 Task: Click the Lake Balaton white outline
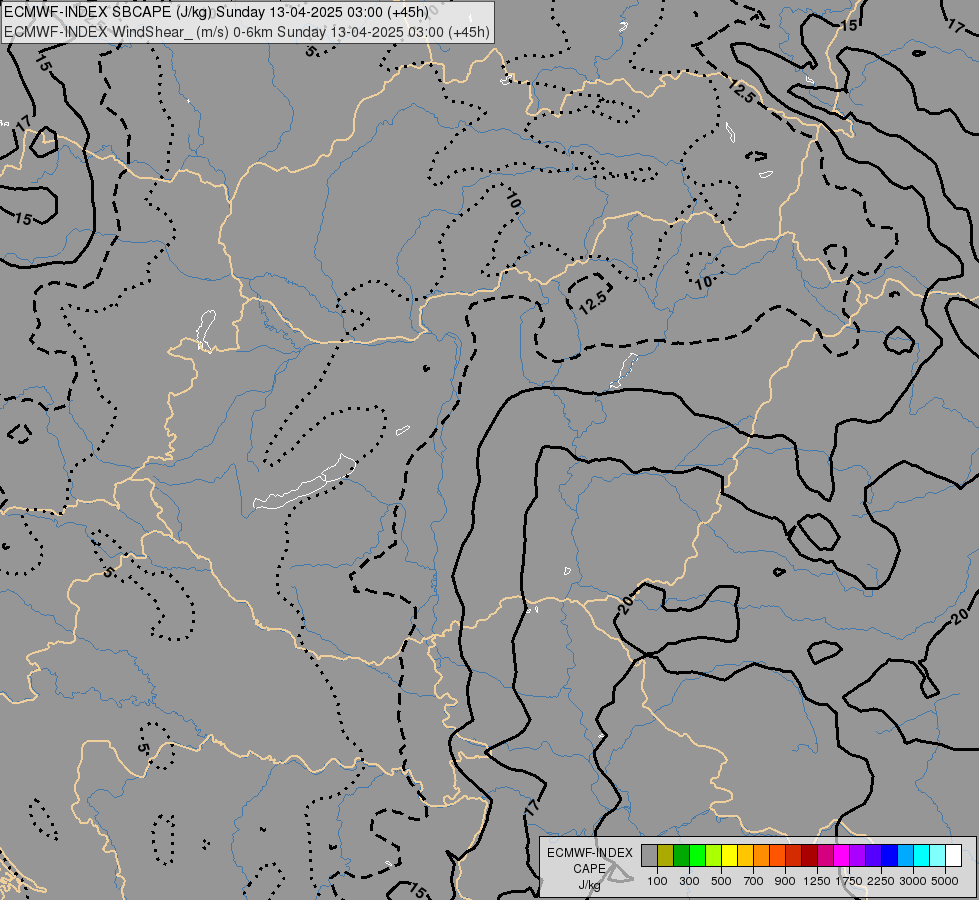(x=305, y=483)
